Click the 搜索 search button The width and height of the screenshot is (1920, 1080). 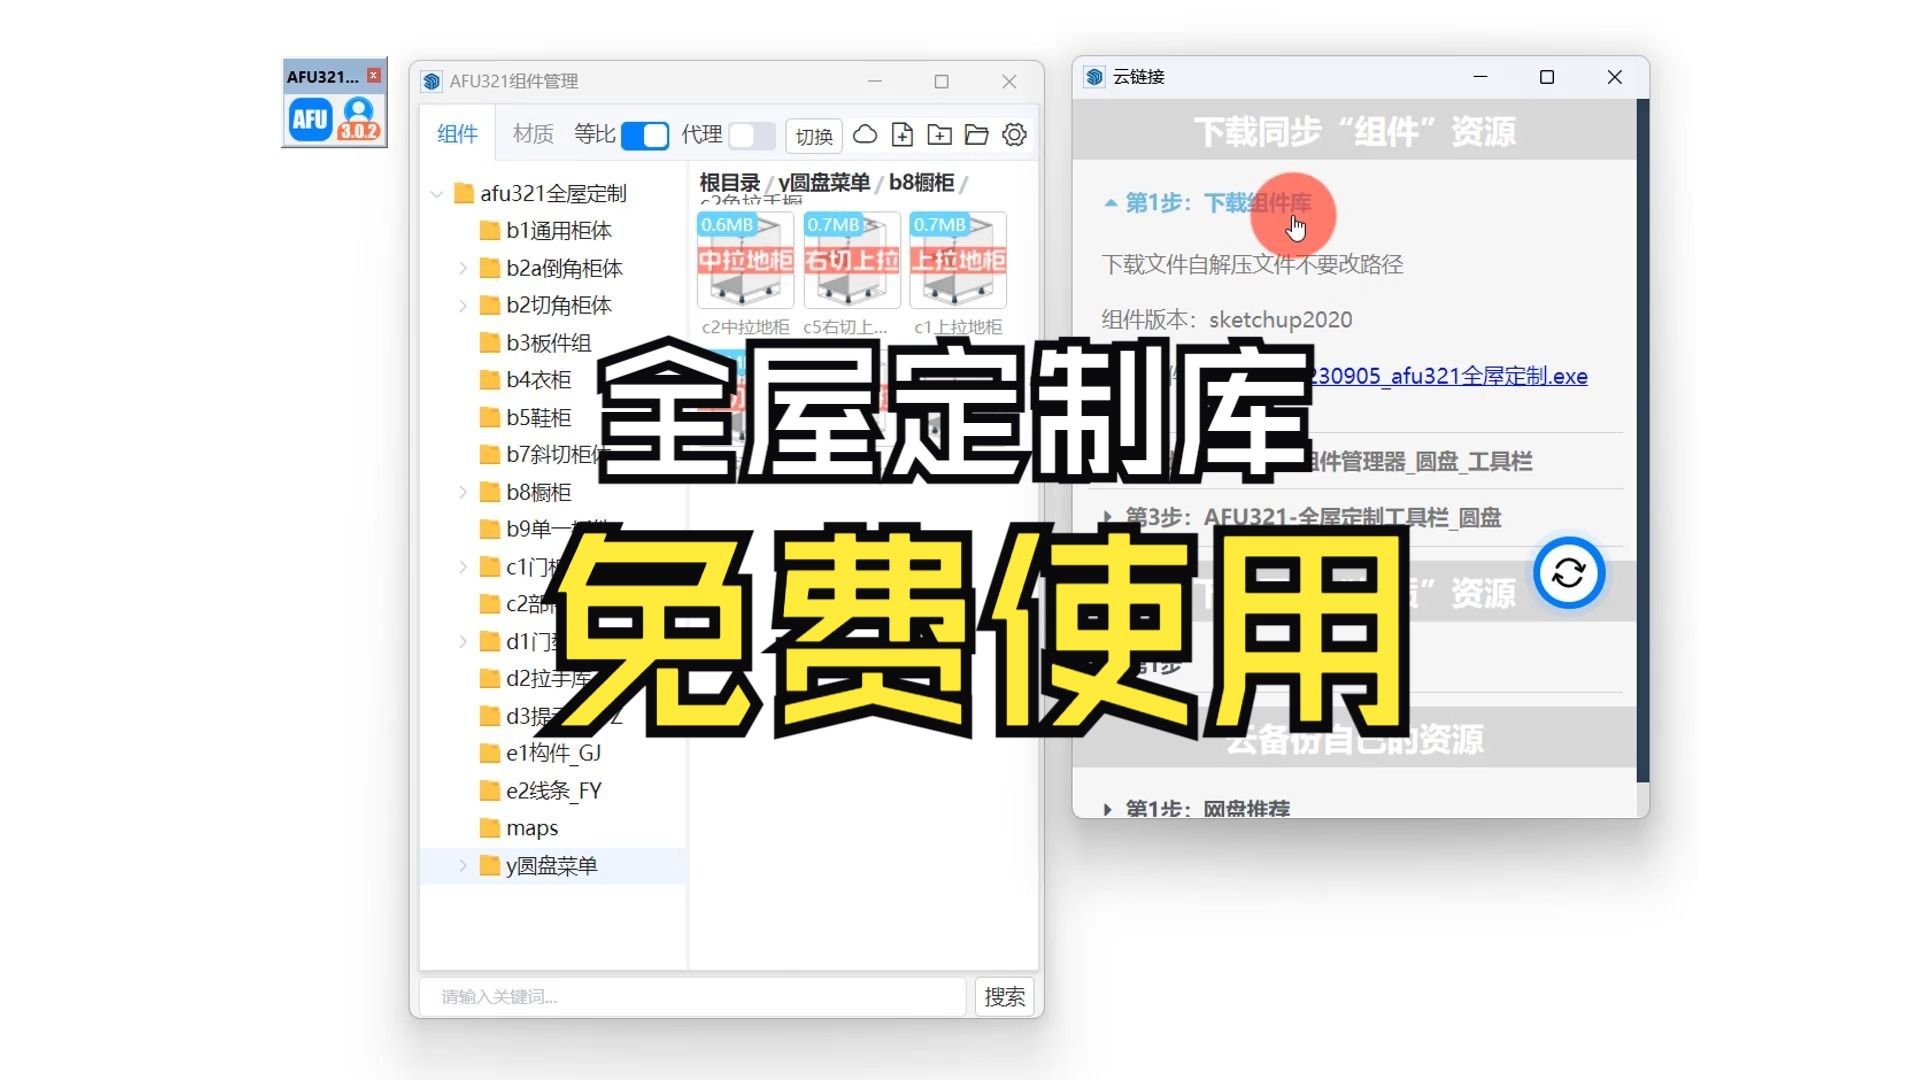(1004, 996)
